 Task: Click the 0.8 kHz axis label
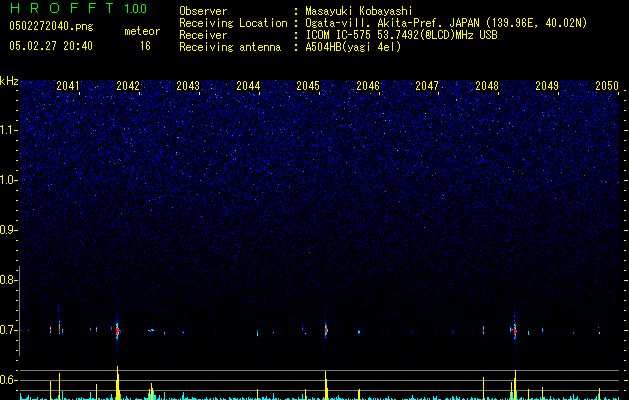click(x=8, y=280)
